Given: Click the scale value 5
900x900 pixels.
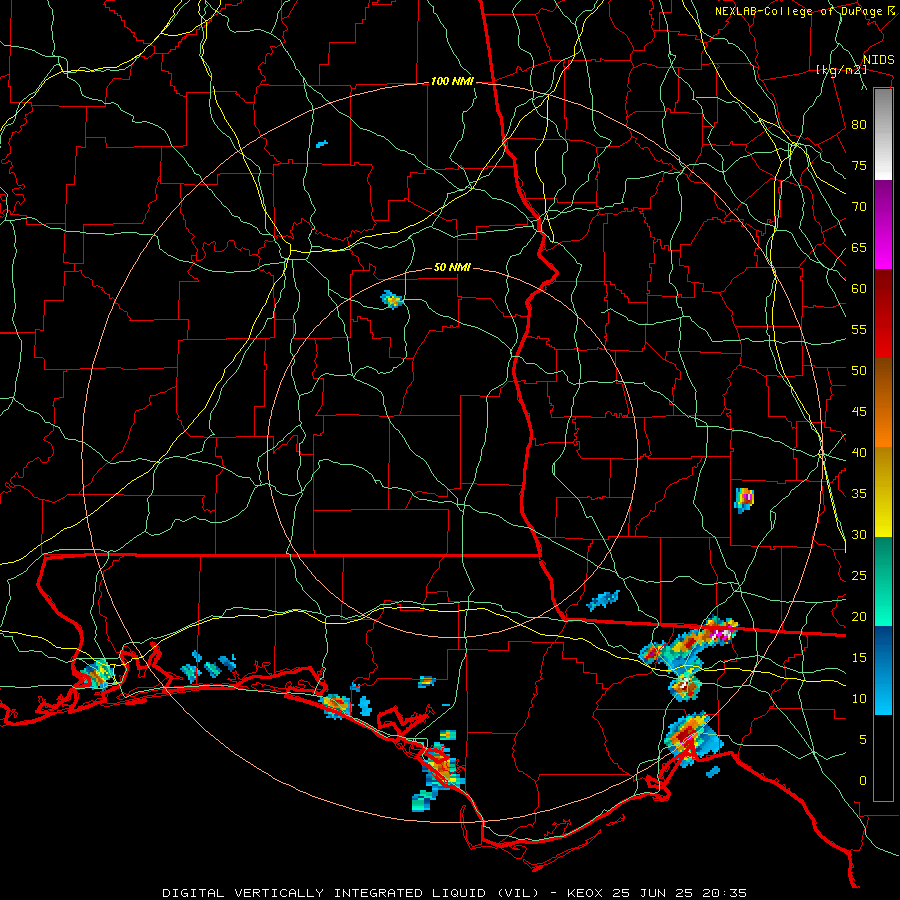Looking at the screenshot, I should (863, 739).
